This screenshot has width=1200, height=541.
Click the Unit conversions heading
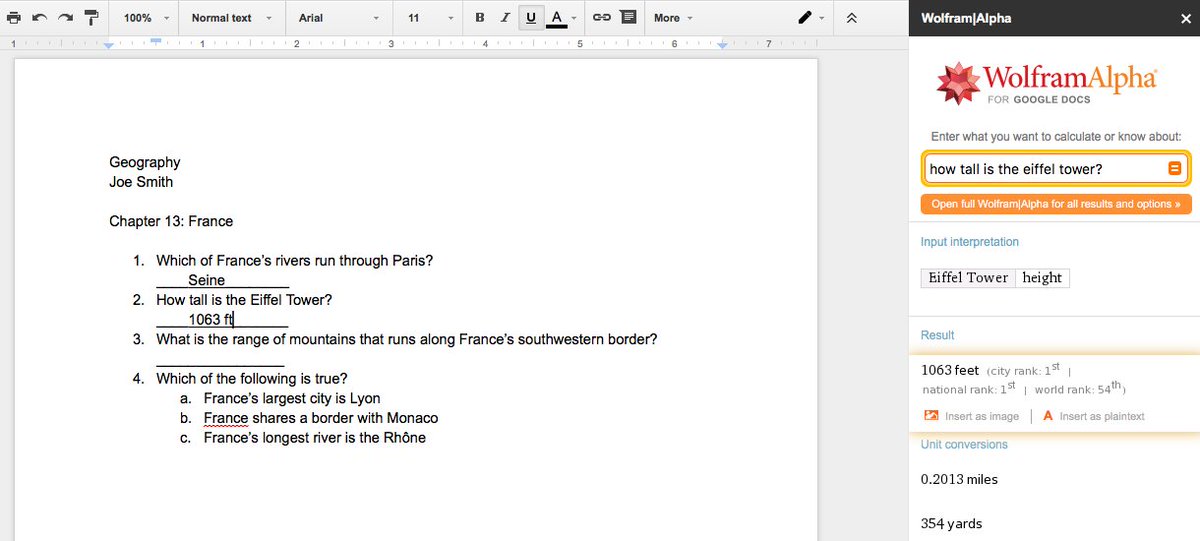(964, 444)
